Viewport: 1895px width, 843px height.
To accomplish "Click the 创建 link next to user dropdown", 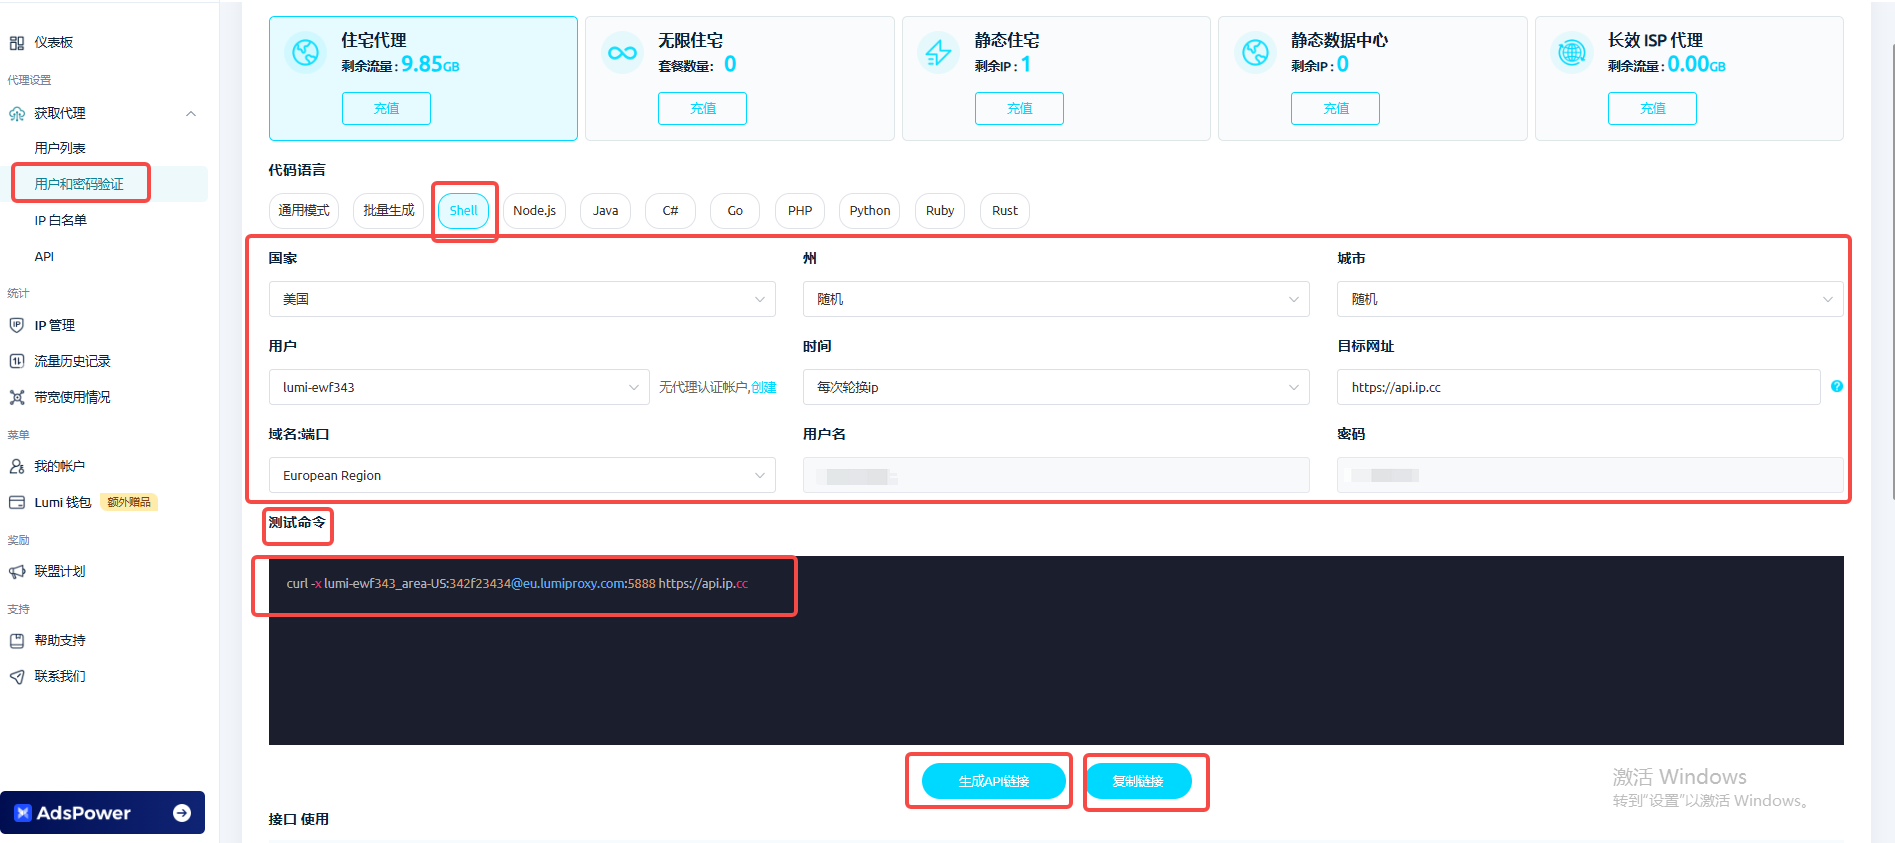I will coord(764,387).
